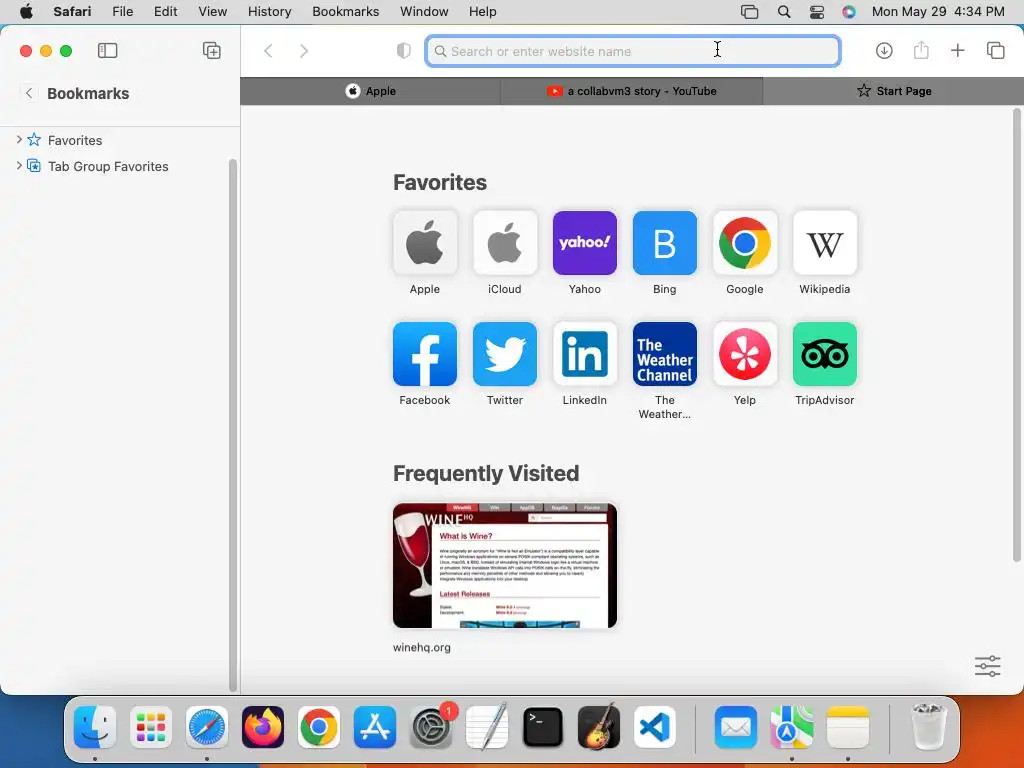The width and height of the screenshot is (1024, 768).
Task: Open the Edit menu
Action: coord(165,12)
